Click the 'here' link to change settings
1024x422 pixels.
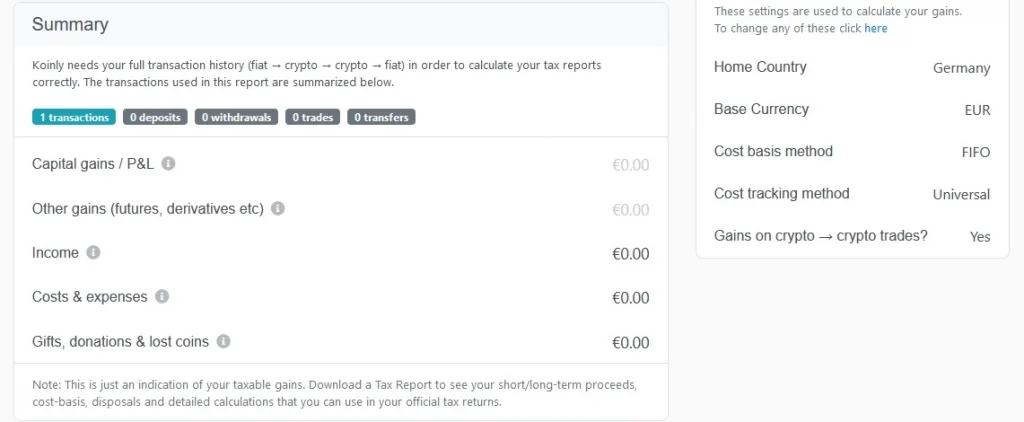(x=876, y=29)
